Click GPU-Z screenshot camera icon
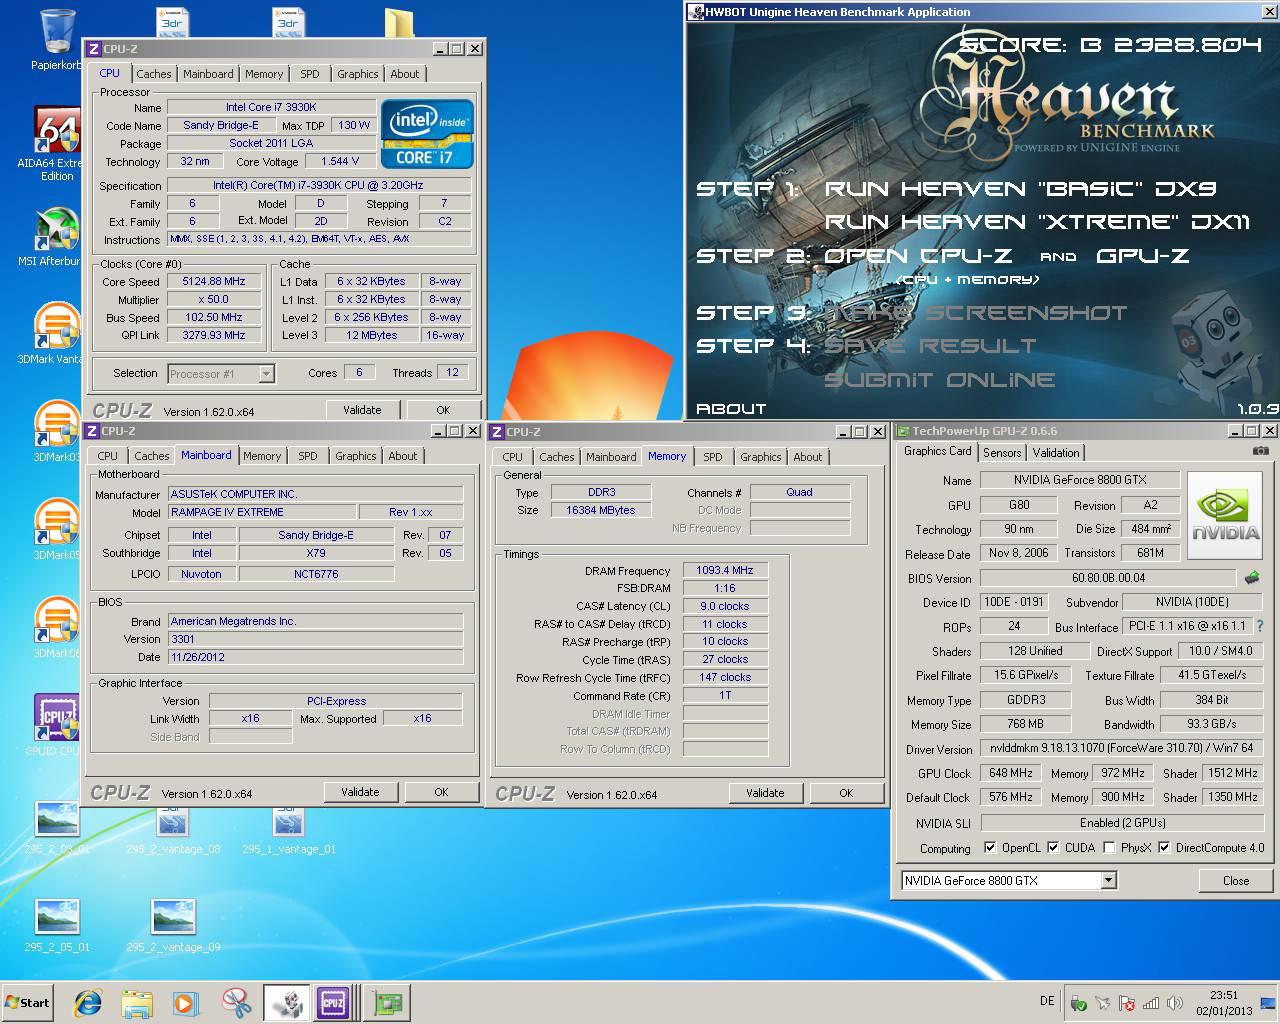1280x1024 pixels. tap(1260, 451)
